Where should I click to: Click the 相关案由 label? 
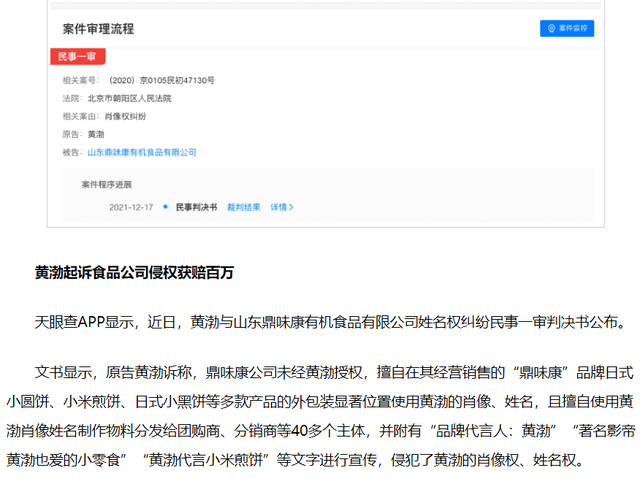click(80, 116)
